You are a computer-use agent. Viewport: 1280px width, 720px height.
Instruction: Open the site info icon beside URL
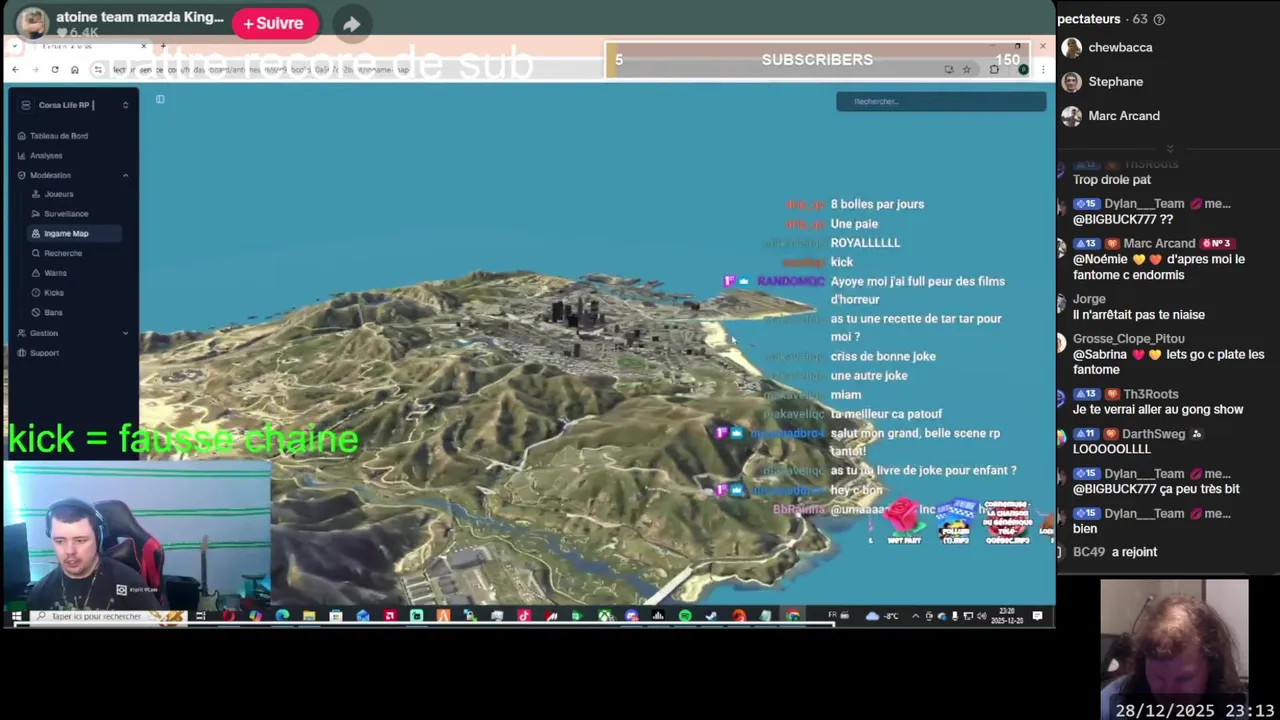(98, 70)
